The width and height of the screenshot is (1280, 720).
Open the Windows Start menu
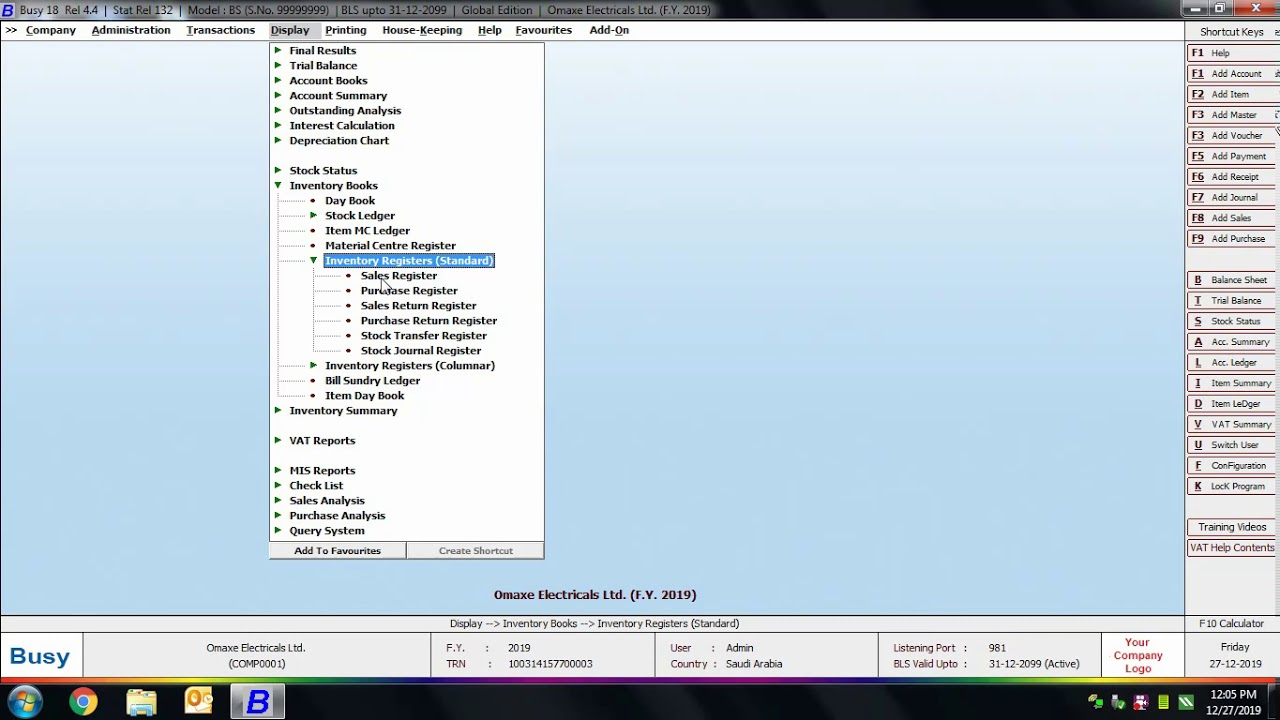25,701
